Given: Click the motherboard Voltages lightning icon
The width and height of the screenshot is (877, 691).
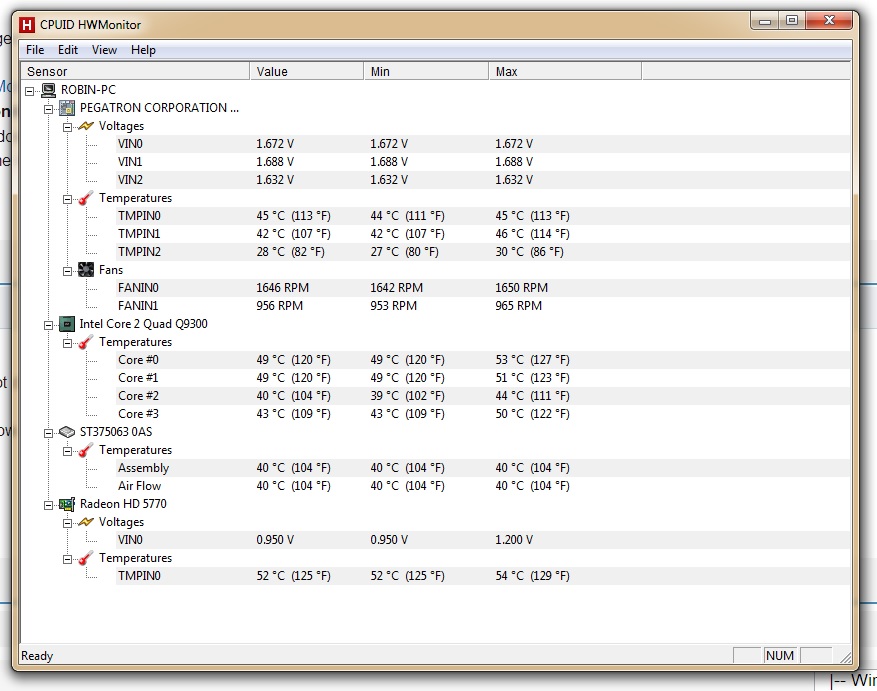Looking at the screenshot, I should (x=86, y=126).
